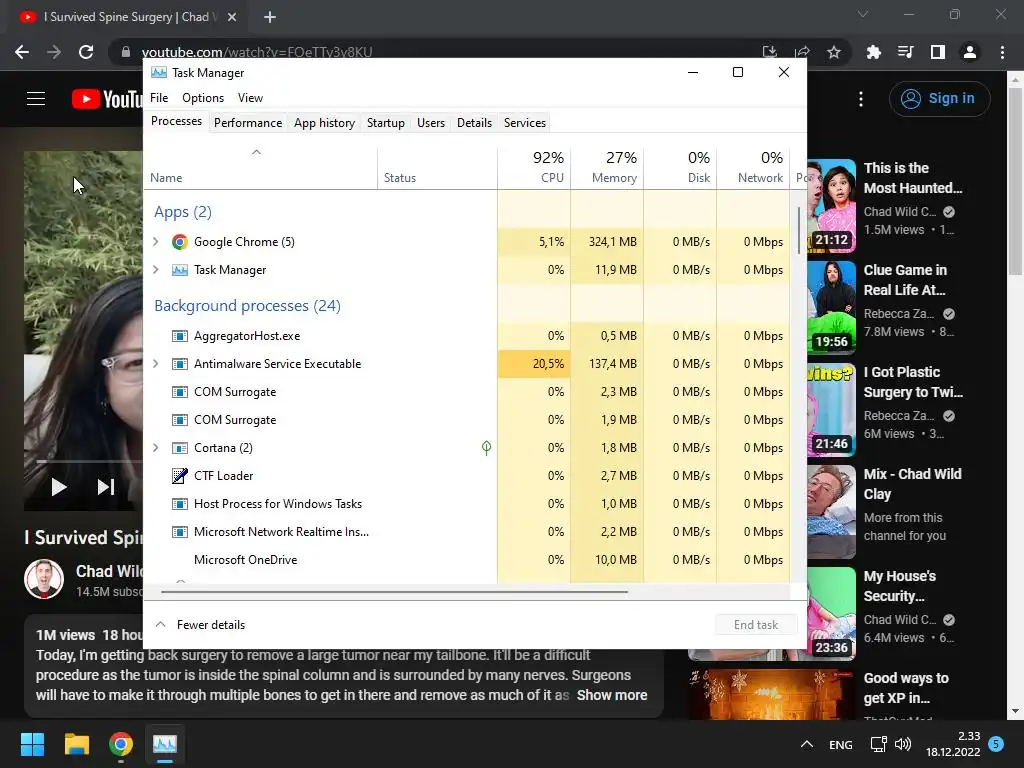Viewport: 1024px width, 768px height.
Task: Click the Google Chrome process icon
Action: (x=180, y=242)
